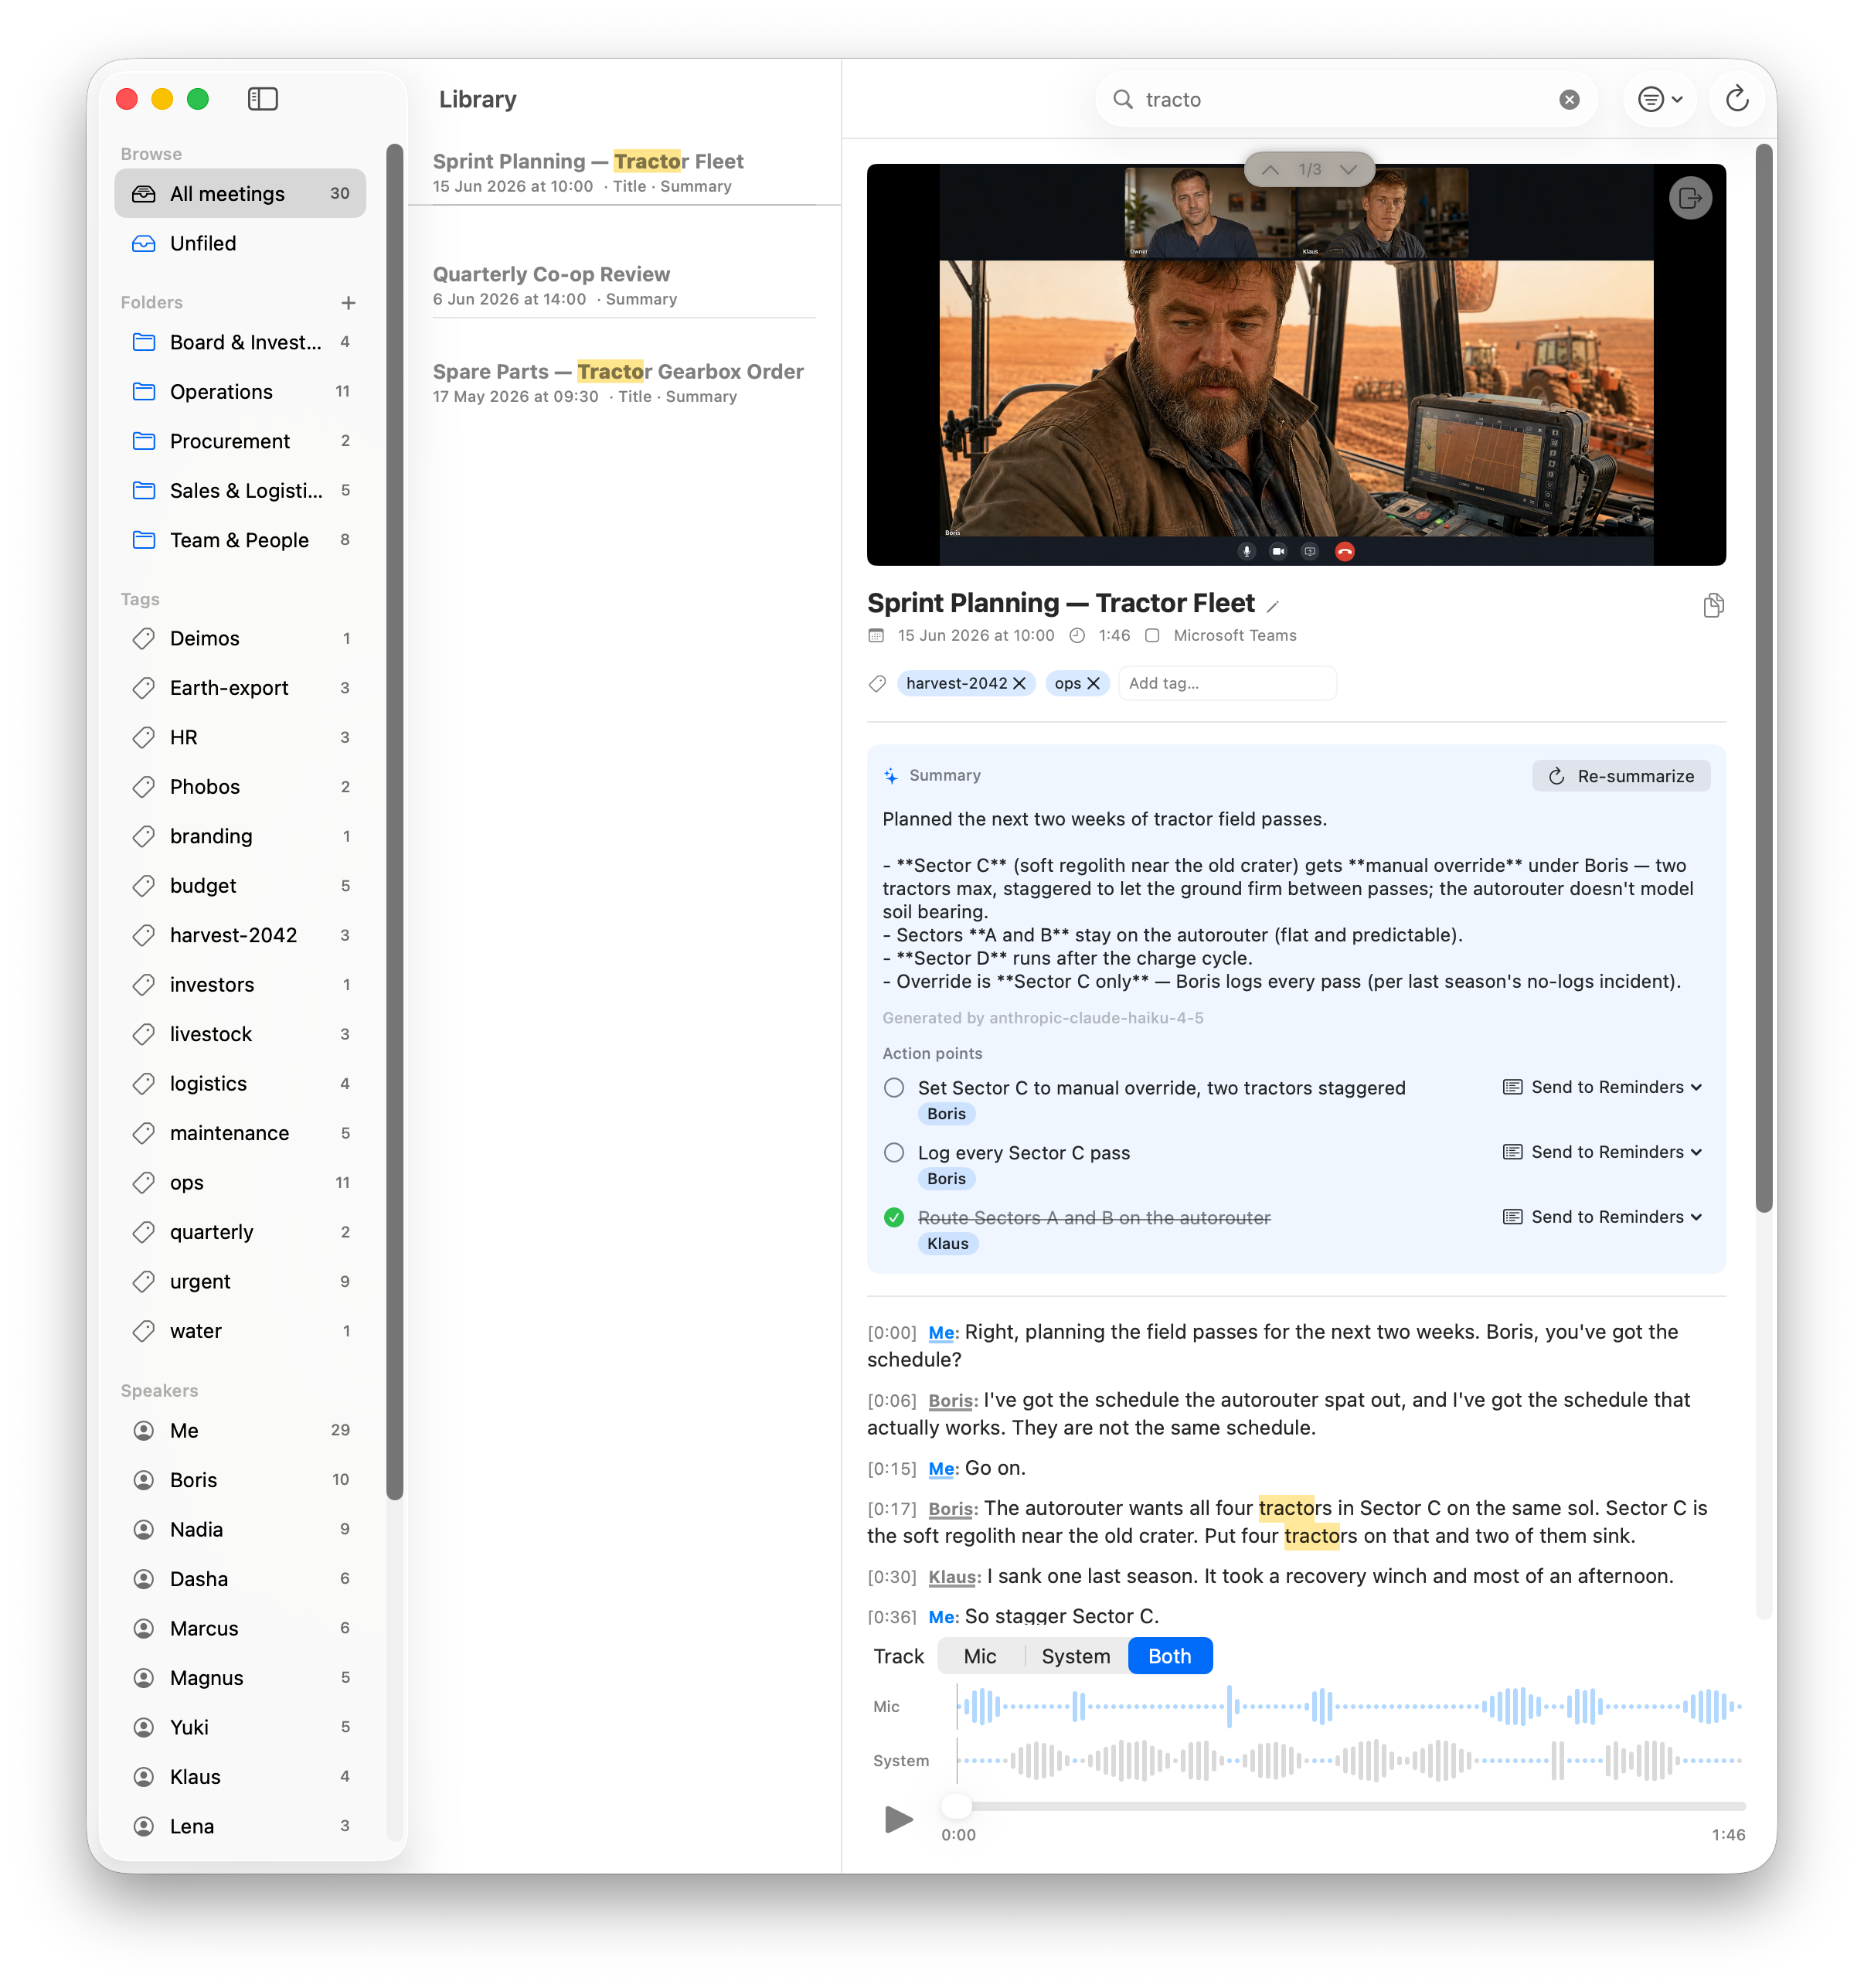Open Send to Reminders for Set Sector C

tap(1603, 1087)
